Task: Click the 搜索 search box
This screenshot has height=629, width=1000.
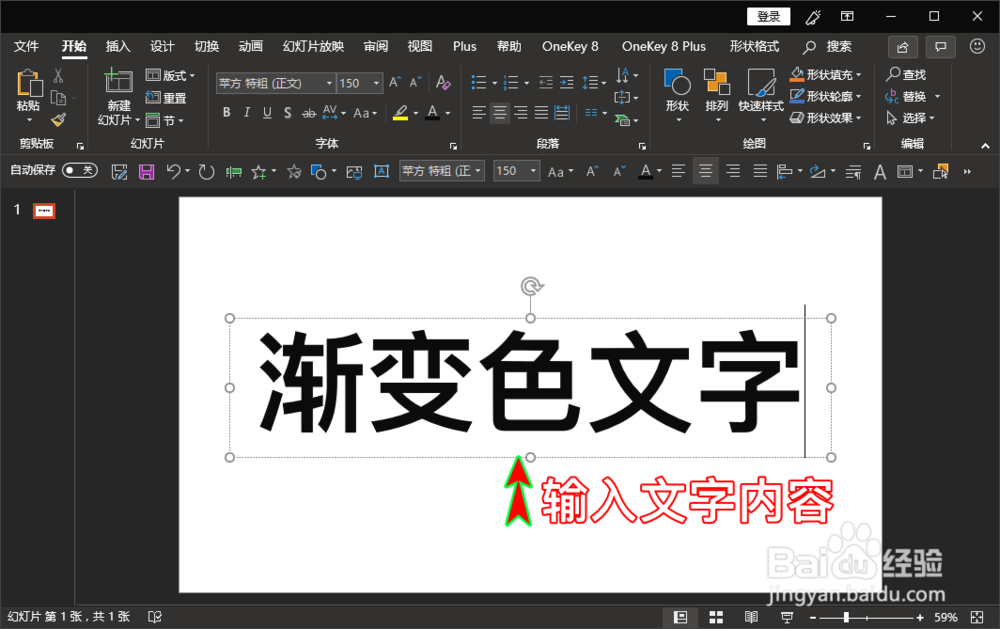Action: [x=841, y=46]
